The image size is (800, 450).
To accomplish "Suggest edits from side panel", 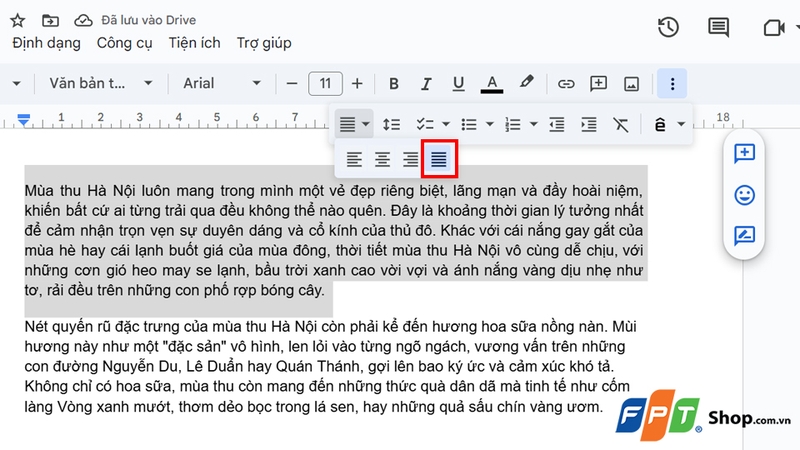I will [x=744, y=236].
